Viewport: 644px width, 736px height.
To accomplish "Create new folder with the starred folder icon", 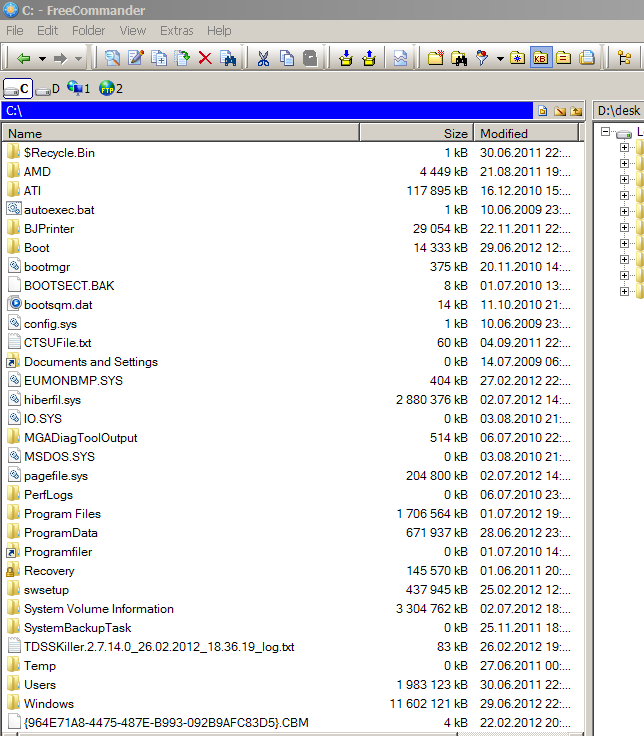I will coord(436,58).
